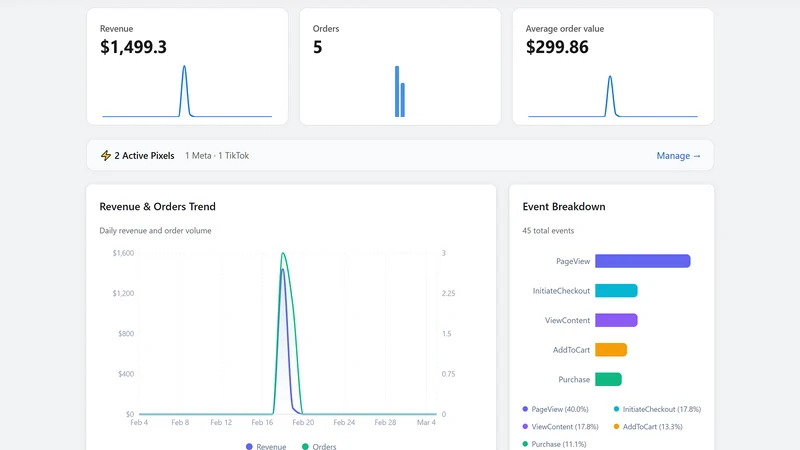Click the lightning bolt Active Pixels icon

[106, 156]
